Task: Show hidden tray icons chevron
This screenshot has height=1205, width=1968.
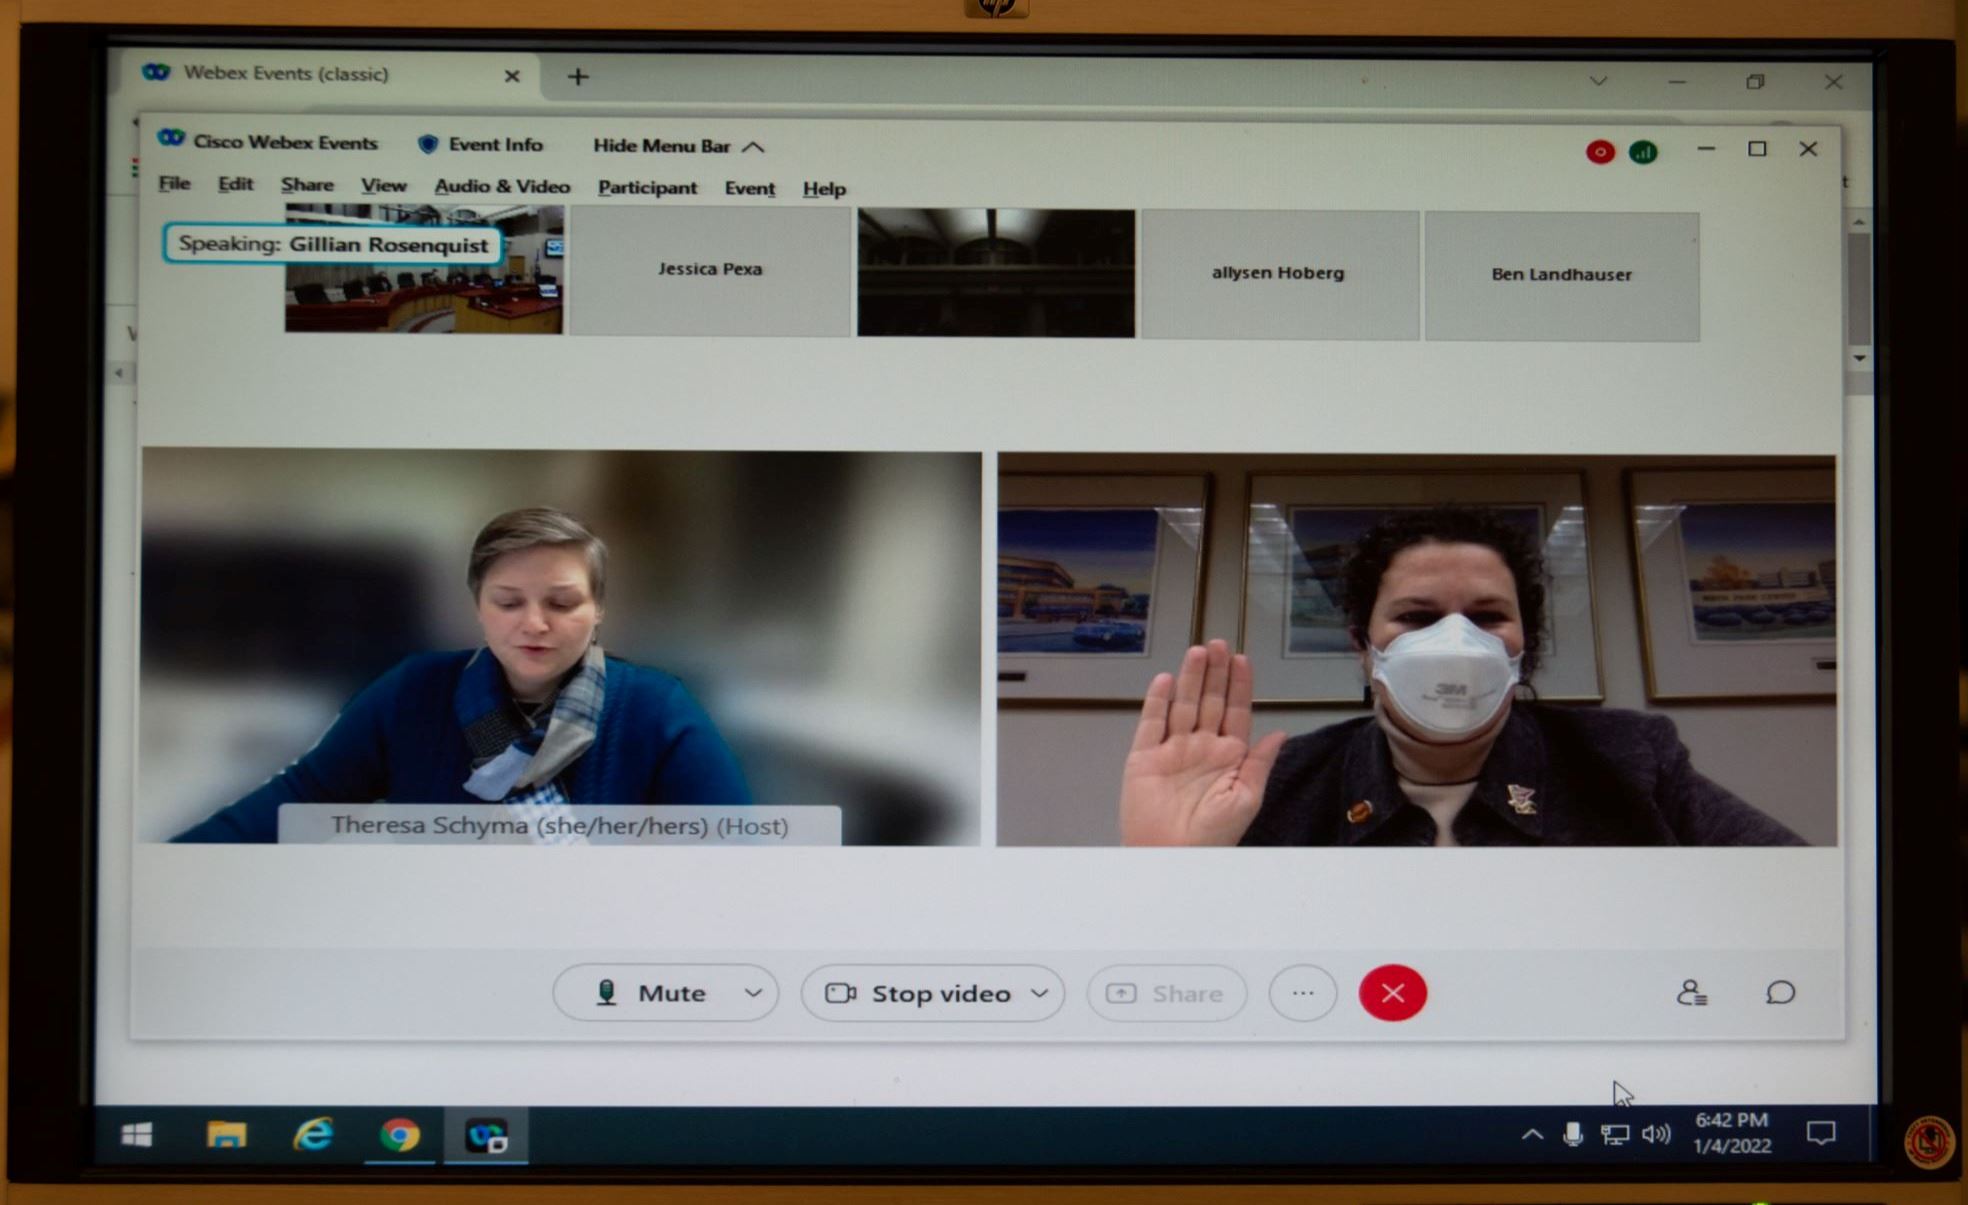Action: (x=1531, y=1134)
